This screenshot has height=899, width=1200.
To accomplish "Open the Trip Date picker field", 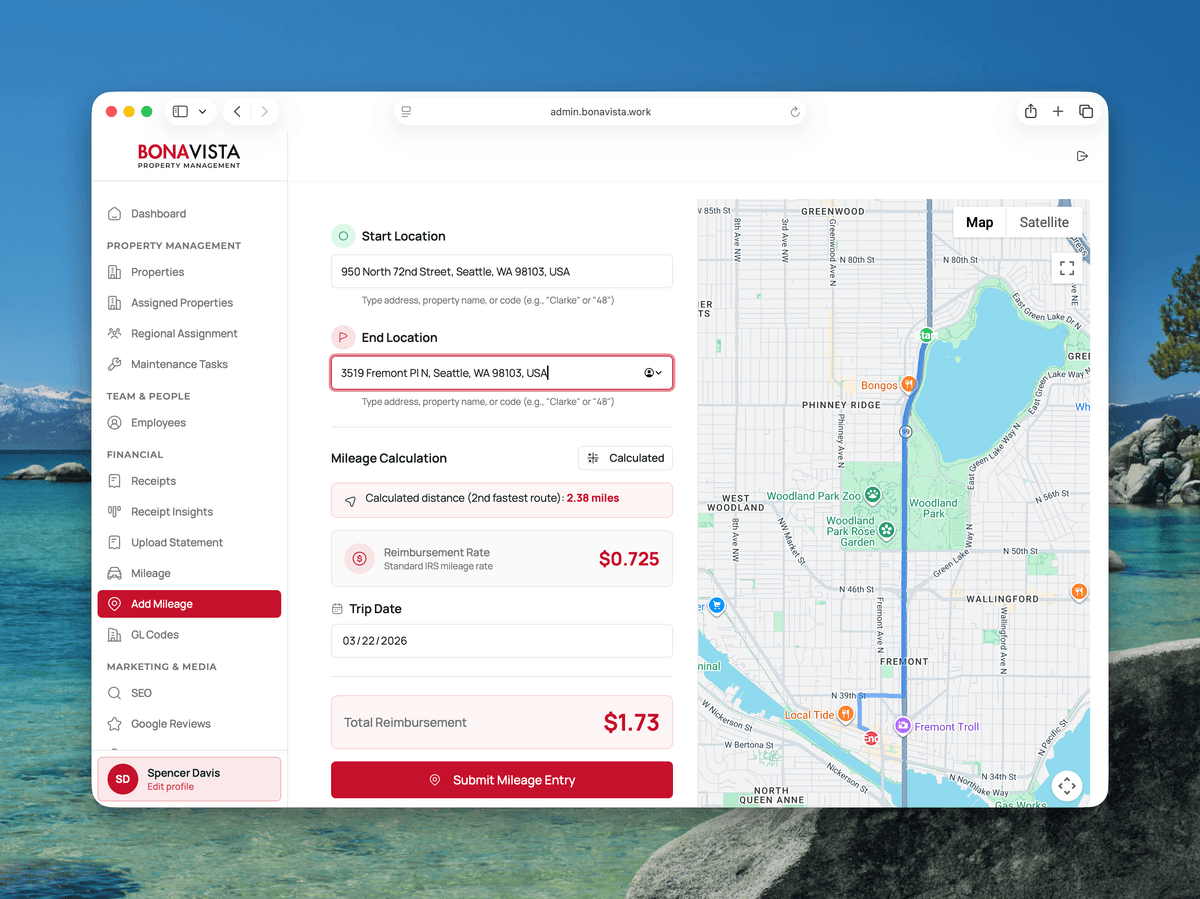I will (501, 641).
